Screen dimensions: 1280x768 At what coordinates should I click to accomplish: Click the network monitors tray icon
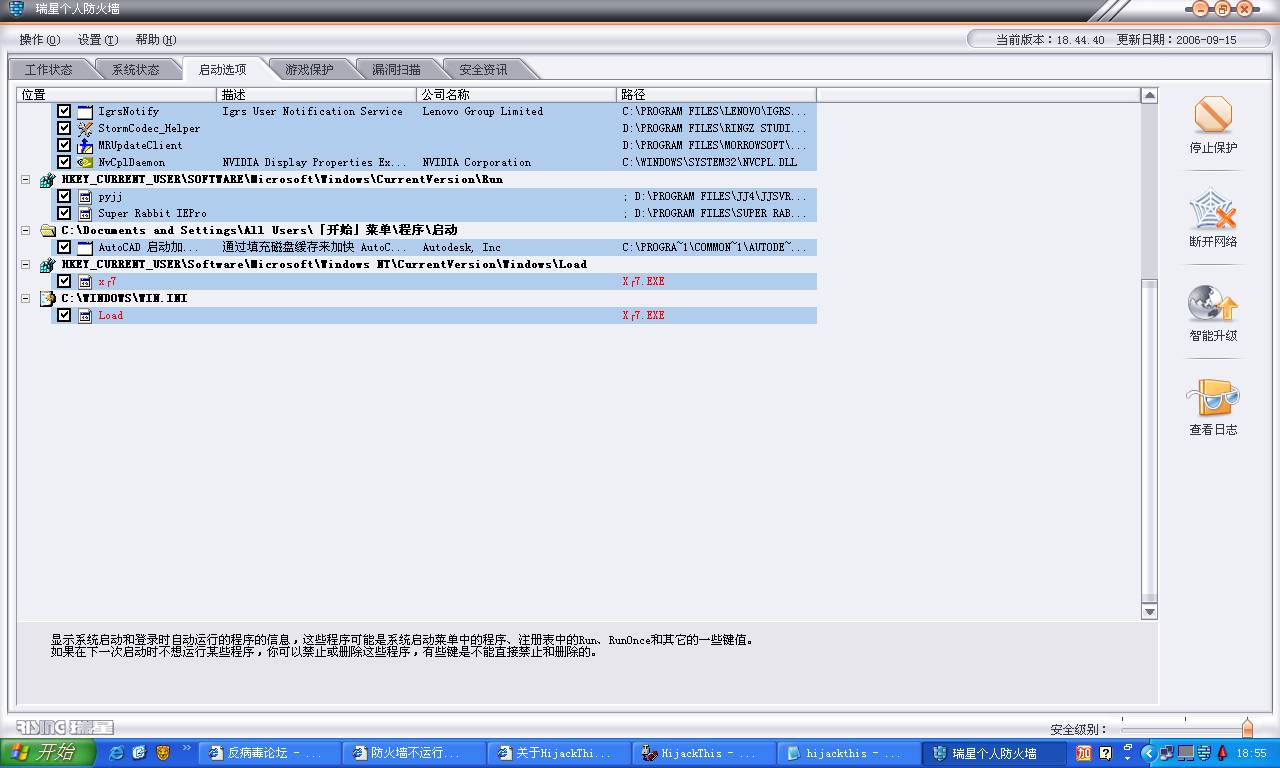point(1166,753)
